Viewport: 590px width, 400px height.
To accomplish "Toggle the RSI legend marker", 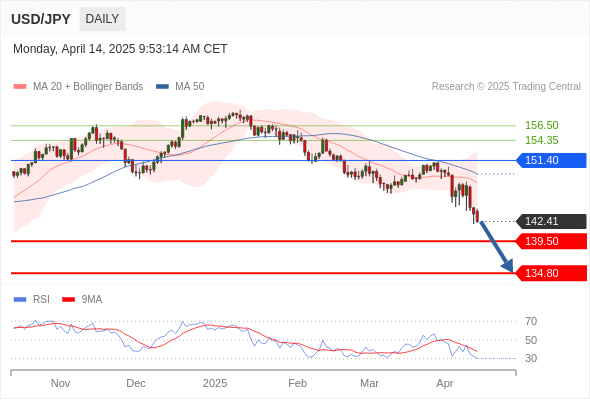I will tap(20, 300).
